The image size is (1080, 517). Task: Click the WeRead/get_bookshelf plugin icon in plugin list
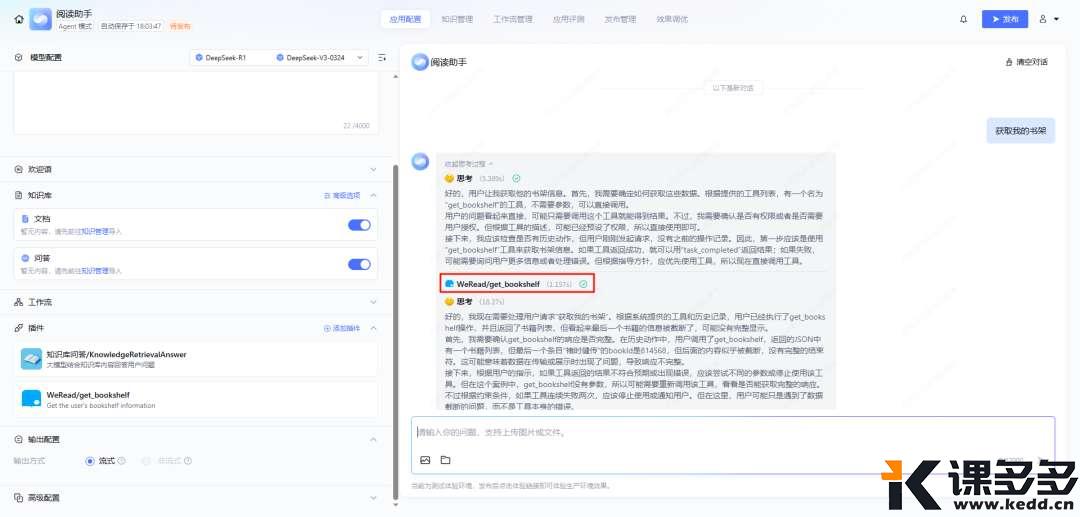32,399
